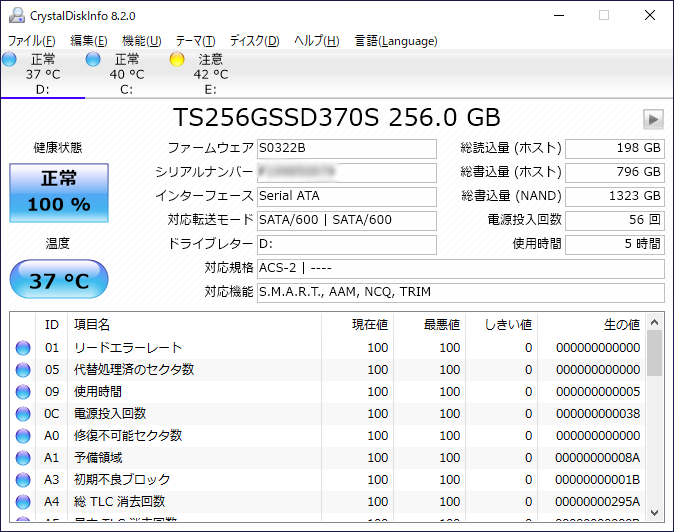Select the 修復不可能セクタ数 attribute name

(128, 436)
